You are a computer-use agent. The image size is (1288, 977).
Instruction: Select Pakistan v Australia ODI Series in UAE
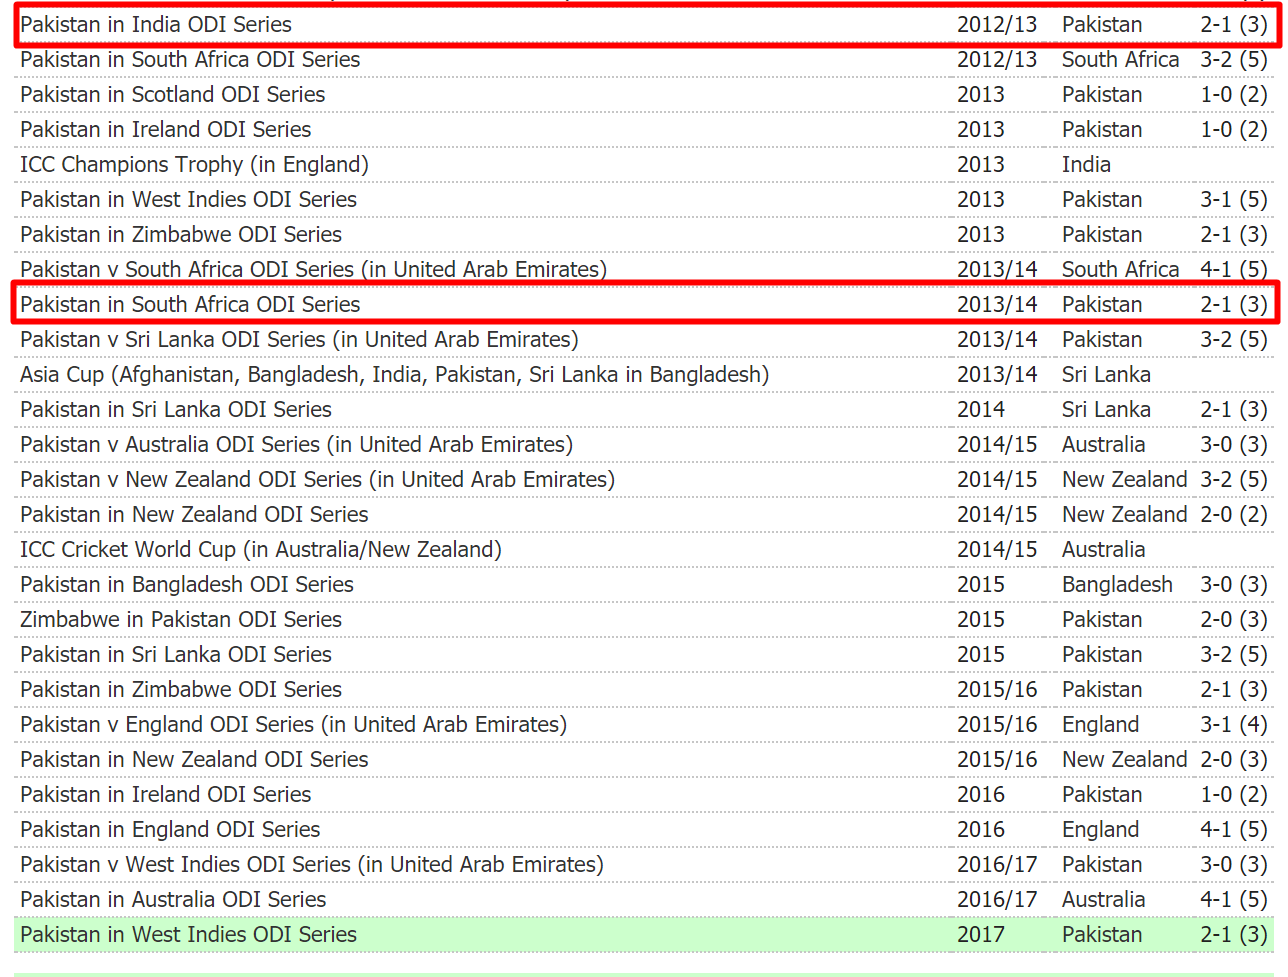(296, 444)
